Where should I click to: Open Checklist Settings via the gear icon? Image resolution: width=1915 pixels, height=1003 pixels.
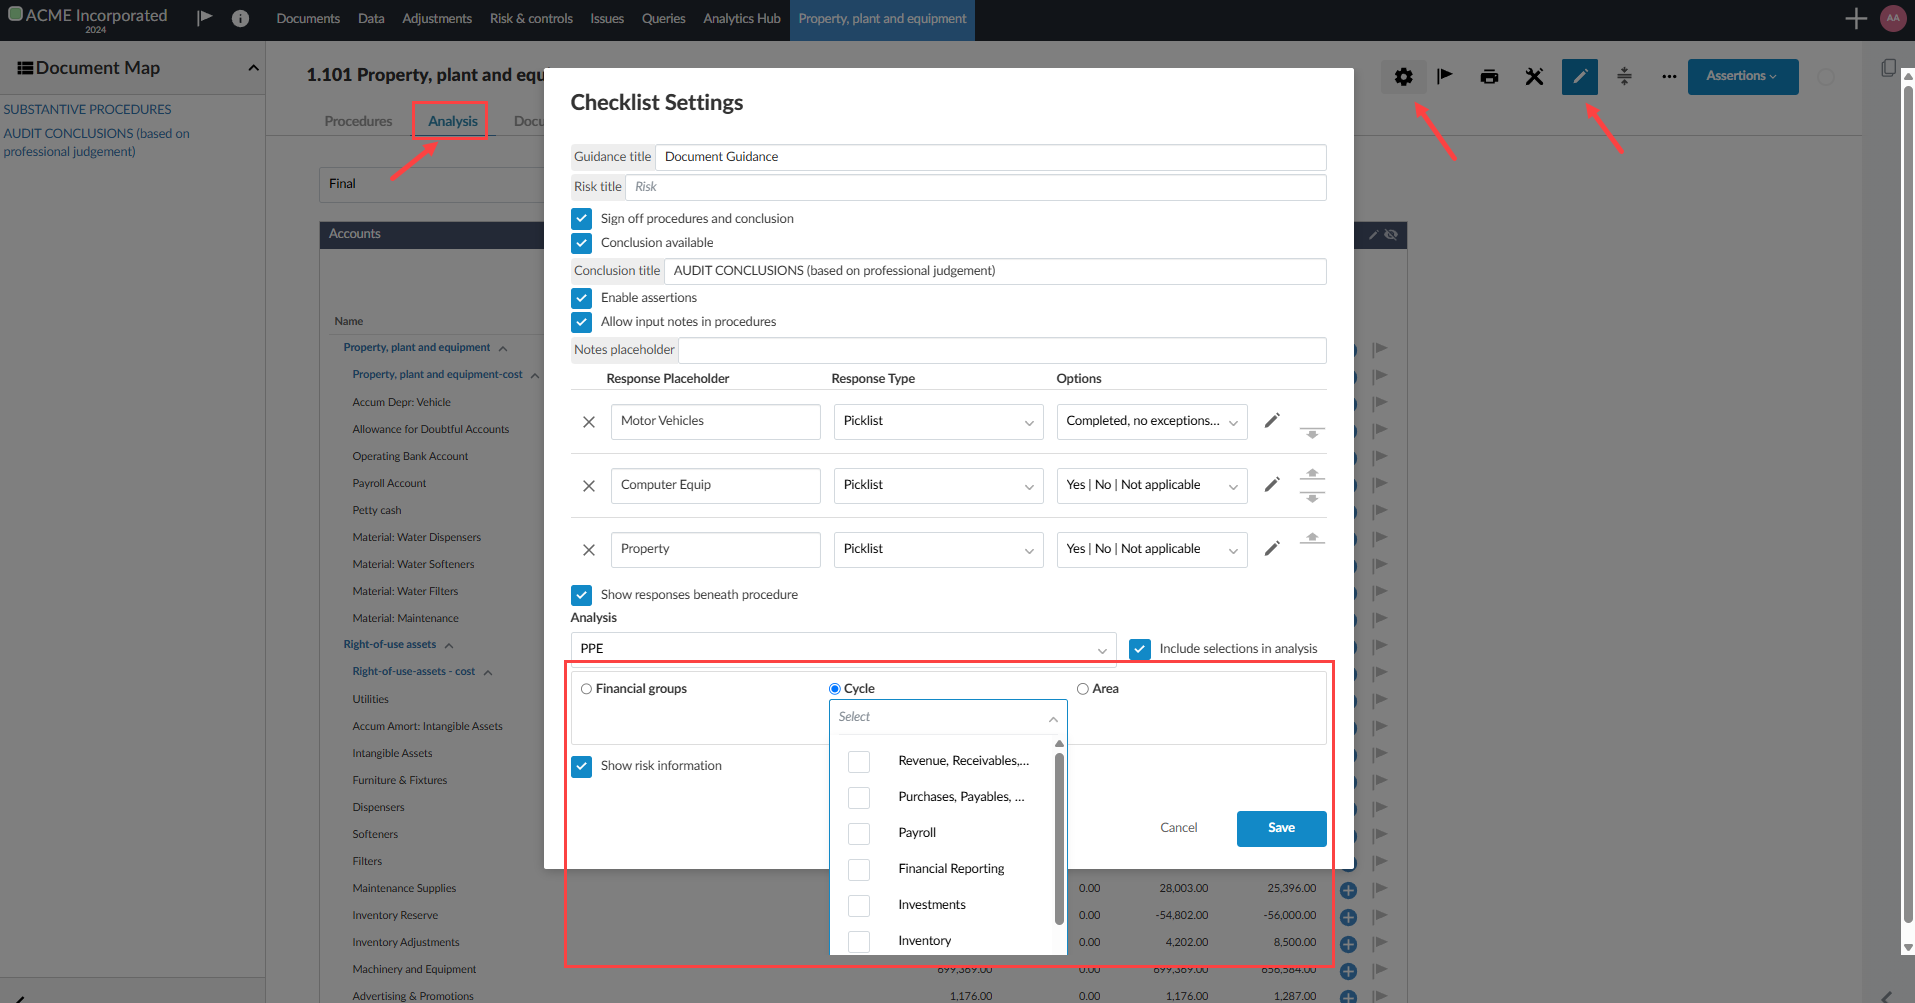click(1403, 76)
